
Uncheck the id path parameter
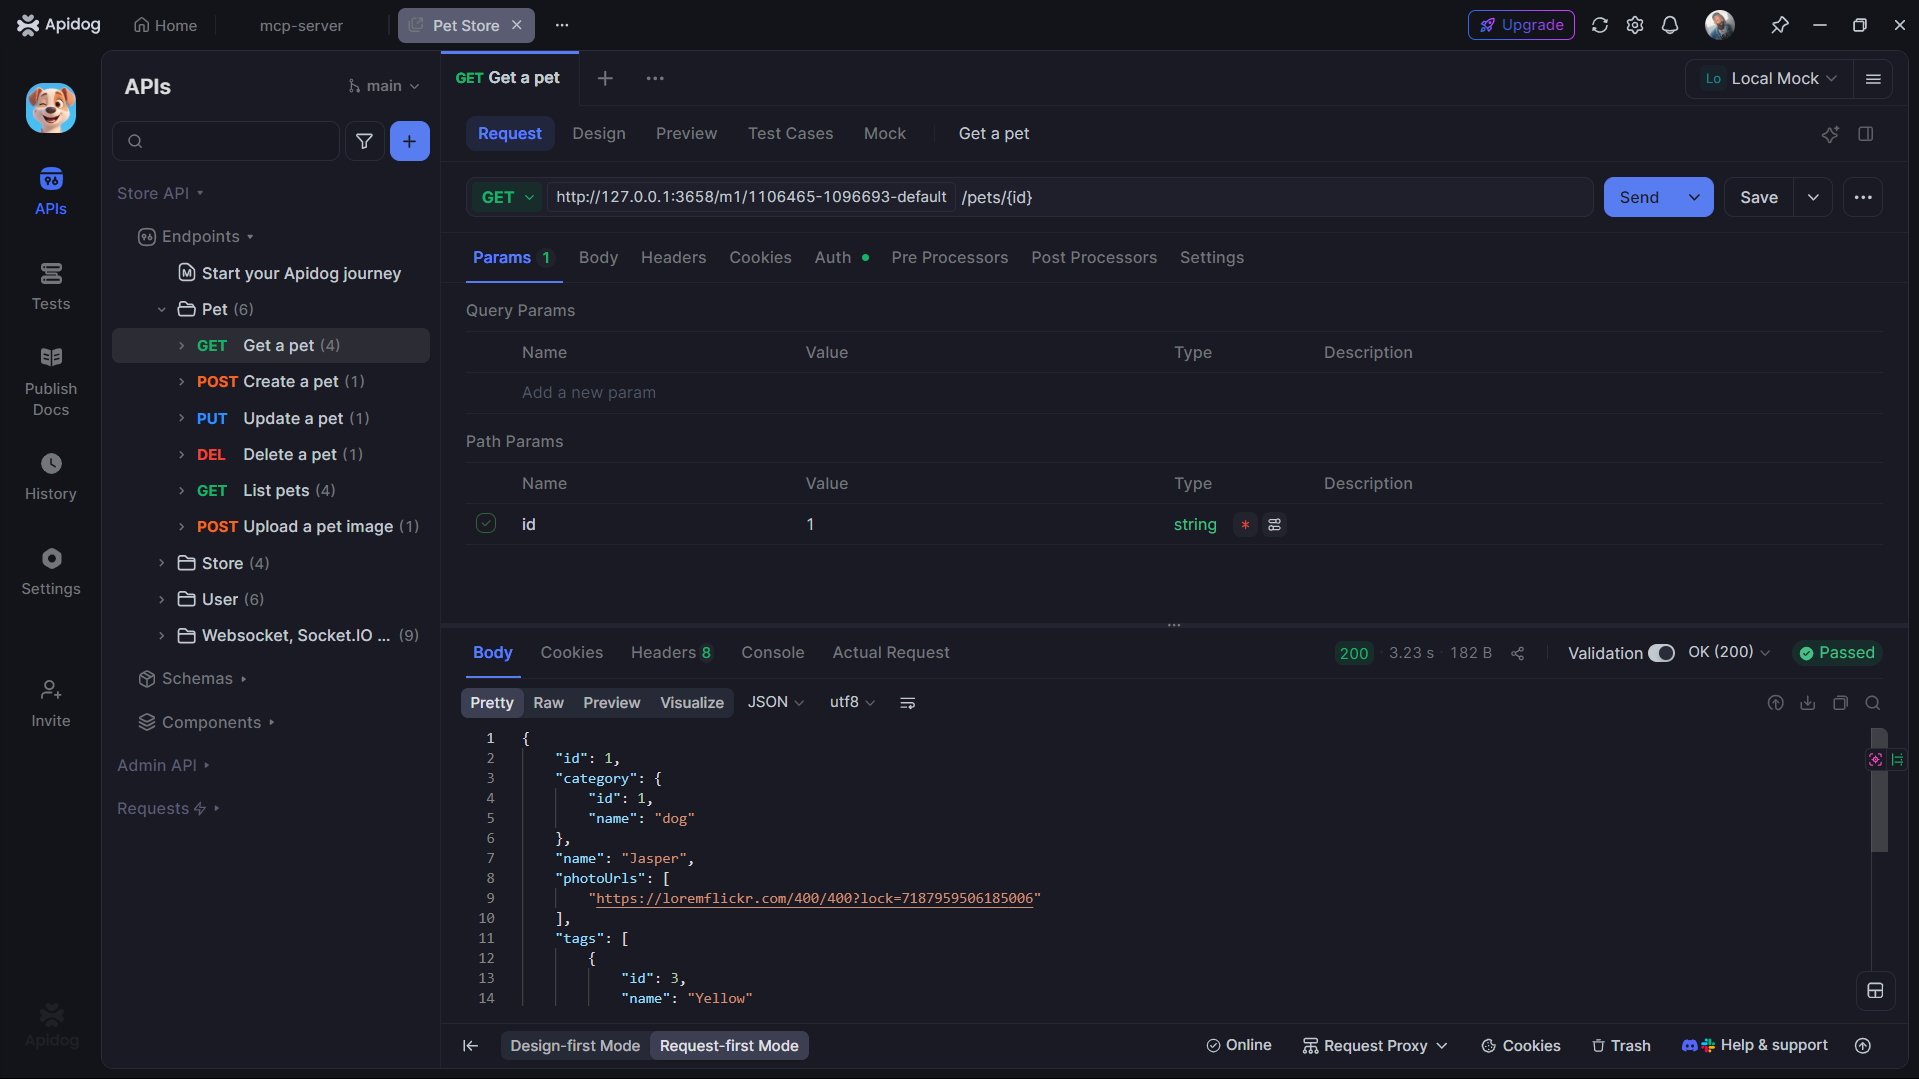tap(486, 523)
